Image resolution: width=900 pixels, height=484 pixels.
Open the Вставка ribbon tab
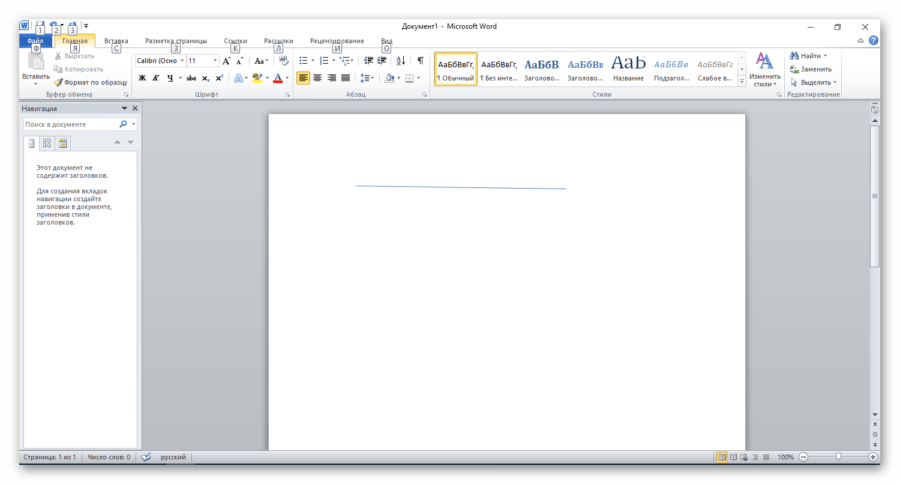click(116, 41)
